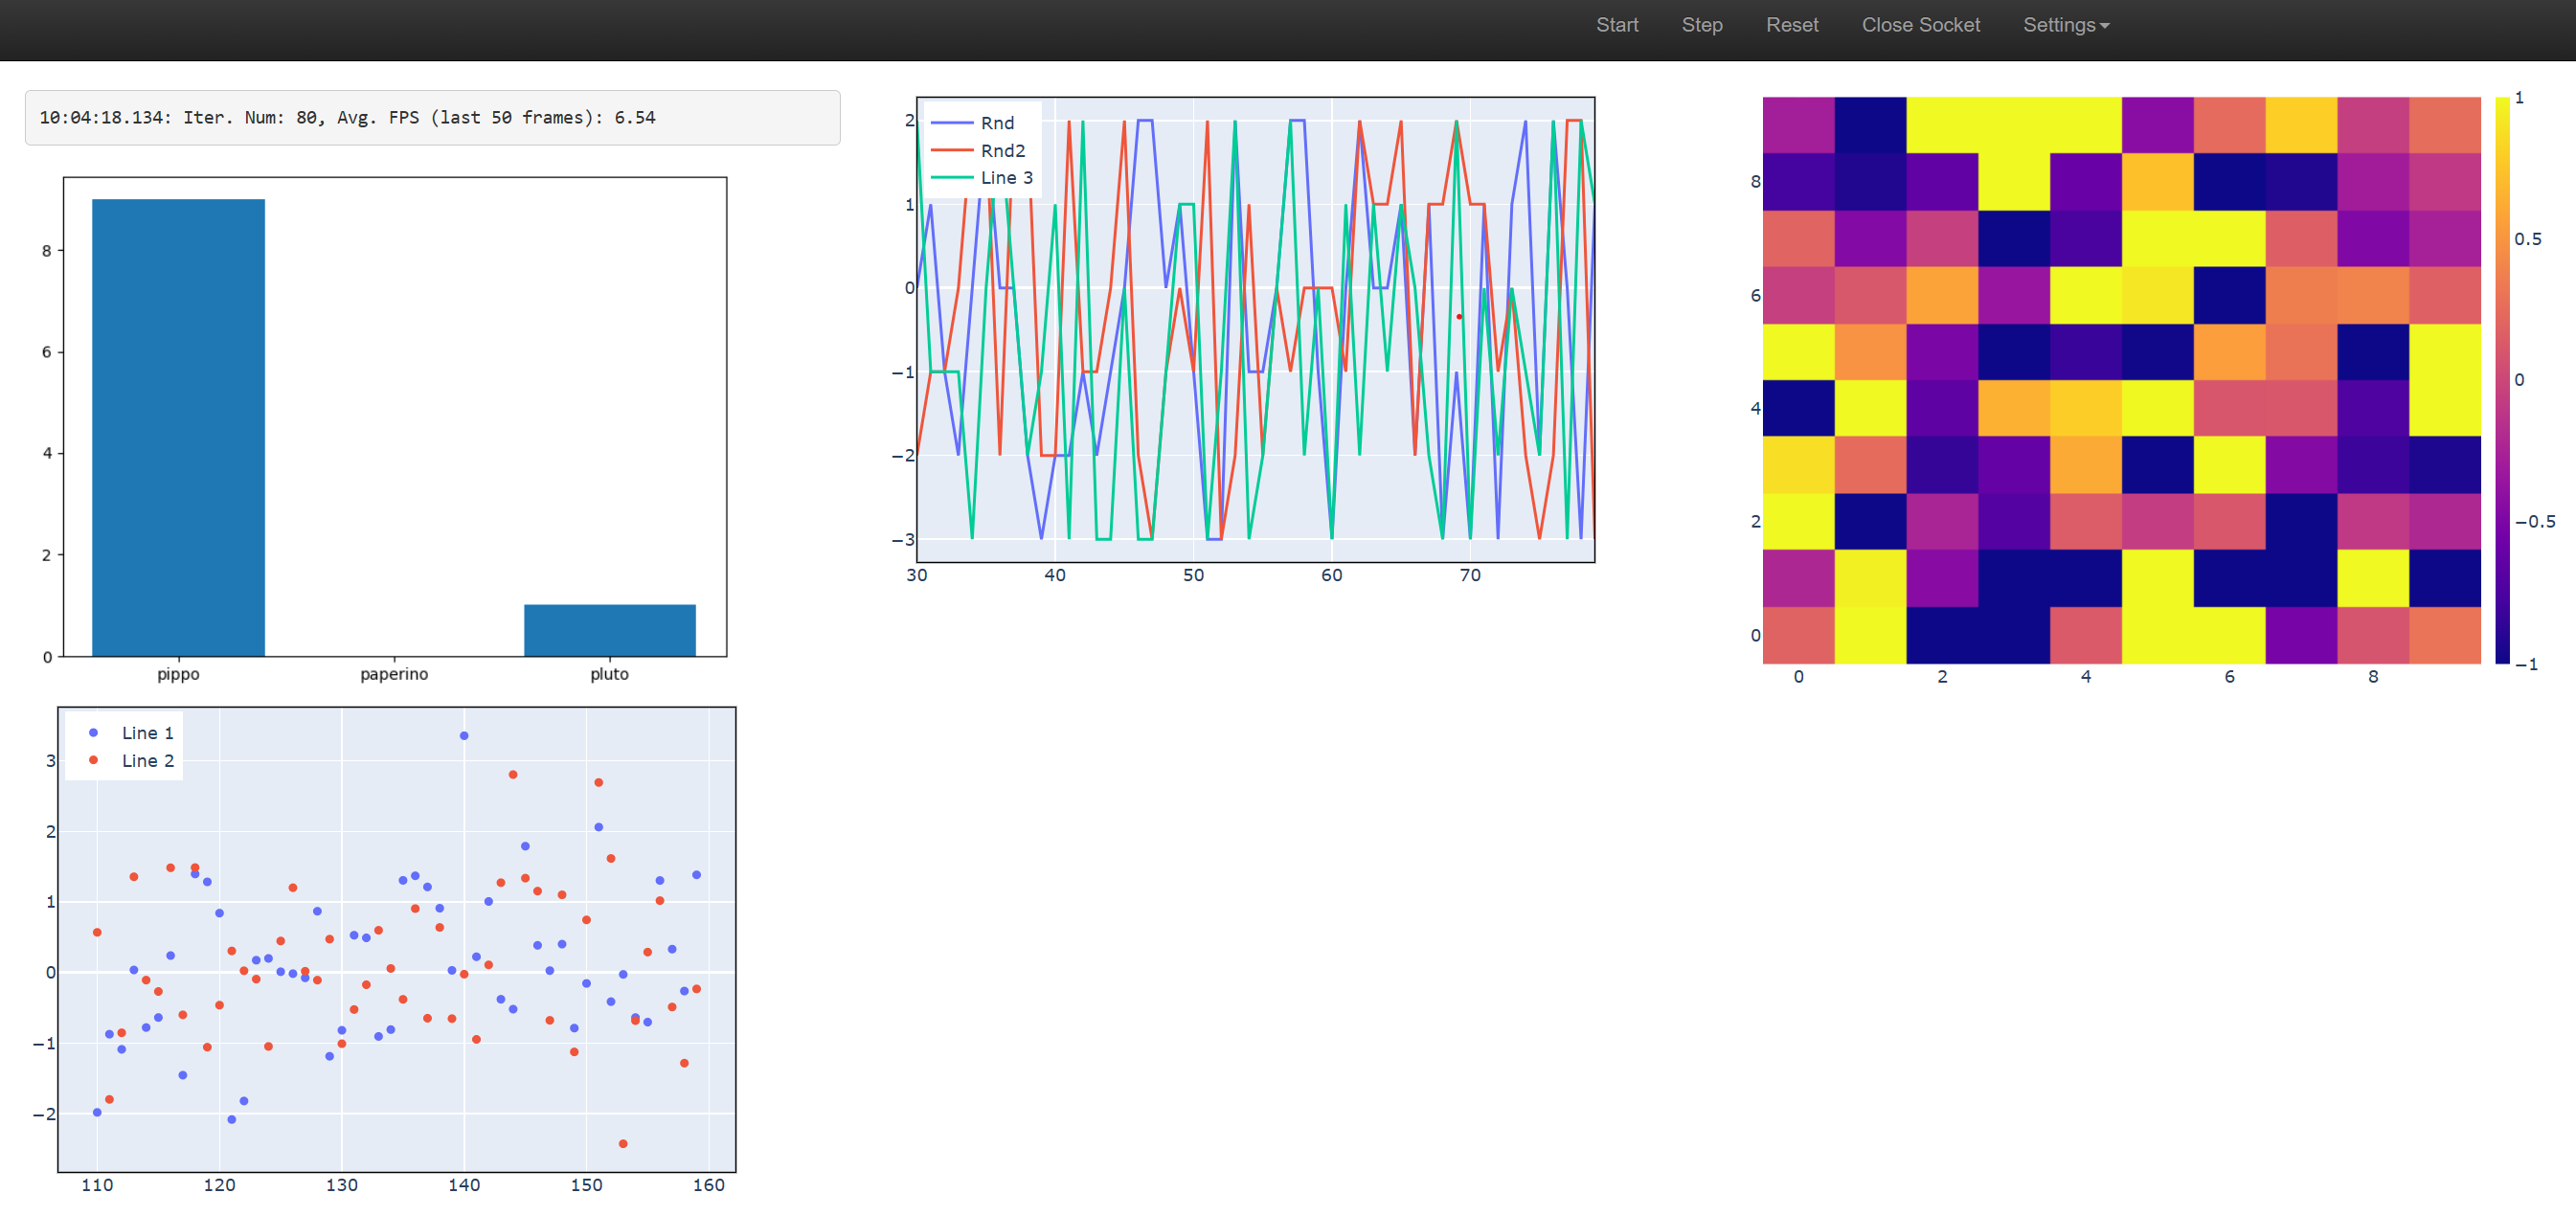Click the isolated red dot in line chart

[1459, 317]
